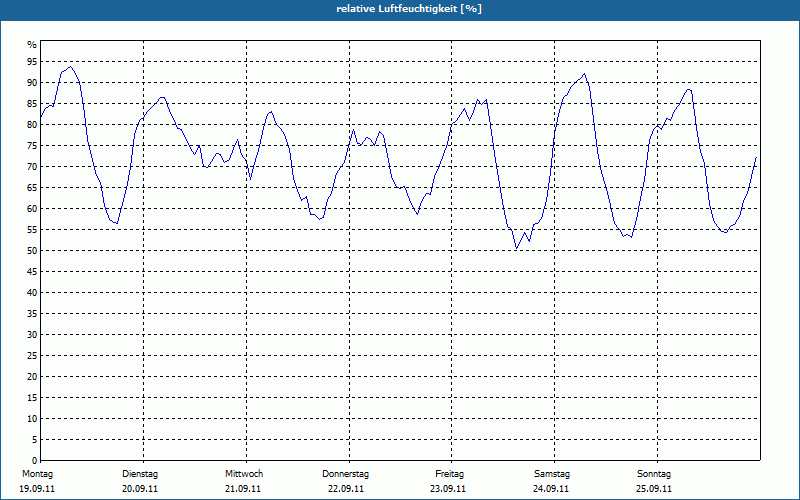Click the y-axis value '60'
The height and width of the screenshot is (500, 800).
point(32,209)
